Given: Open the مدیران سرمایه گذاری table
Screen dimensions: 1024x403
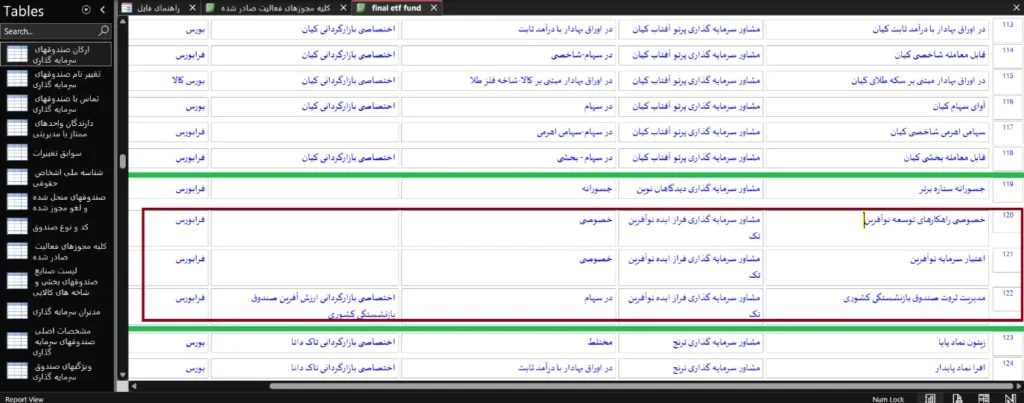Looking at the screenshot, I should pyautogui.click(x=57, y=312).
